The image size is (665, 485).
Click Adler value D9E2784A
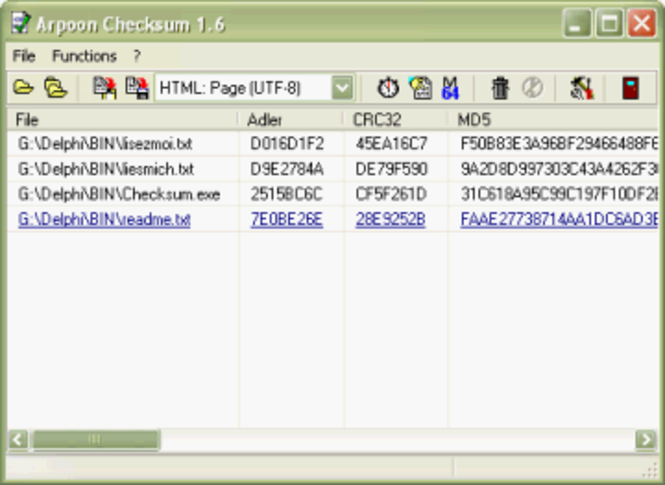click(x=287, y=169)
